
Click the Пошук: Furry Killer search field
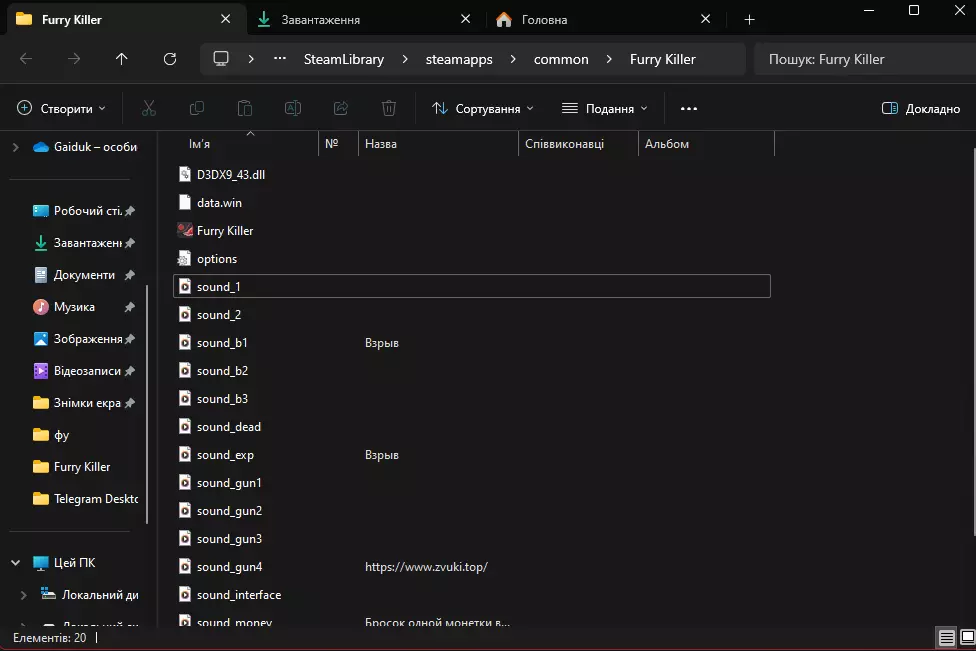point(860,59)
